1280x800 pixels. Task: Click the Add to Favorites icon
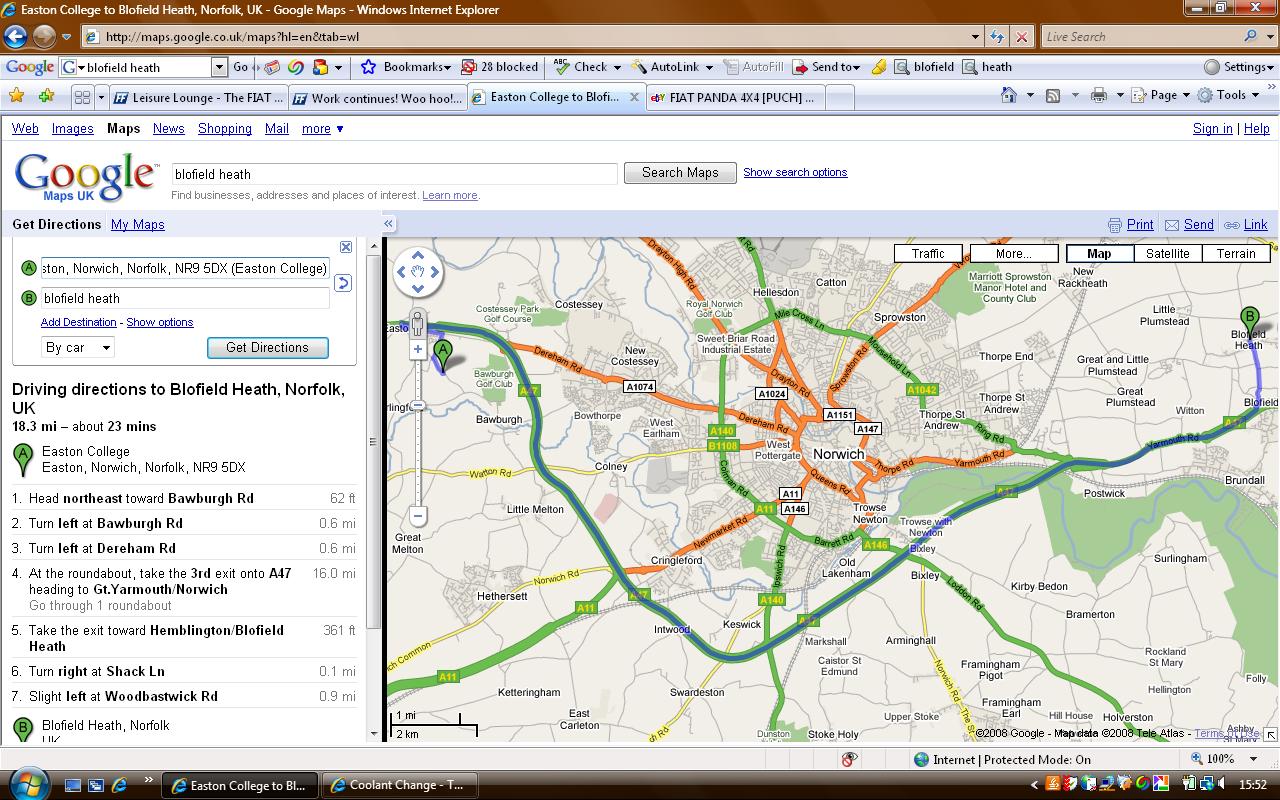[46, 96]
